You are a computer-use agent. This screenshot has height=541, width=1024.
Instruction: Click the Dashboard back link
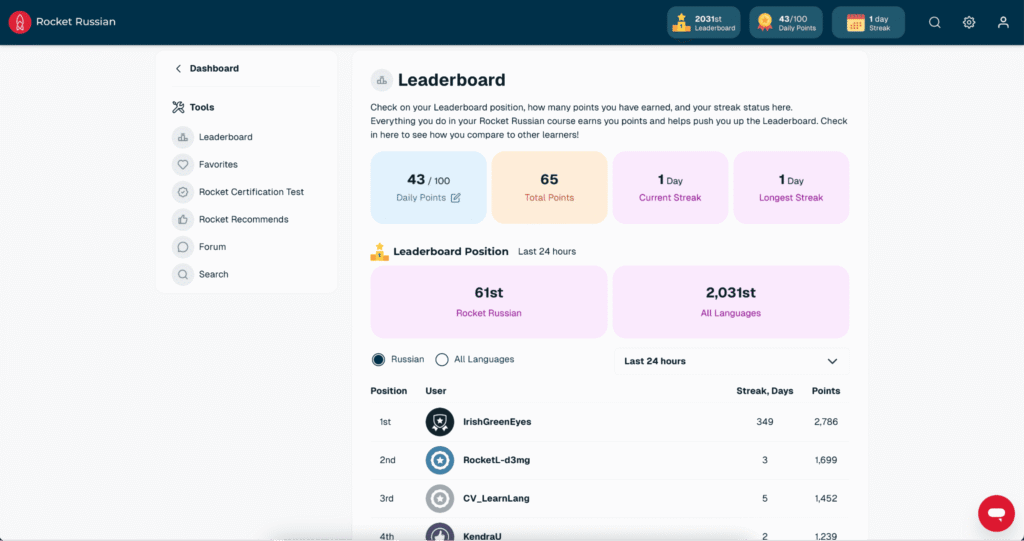tap(214, 69)
